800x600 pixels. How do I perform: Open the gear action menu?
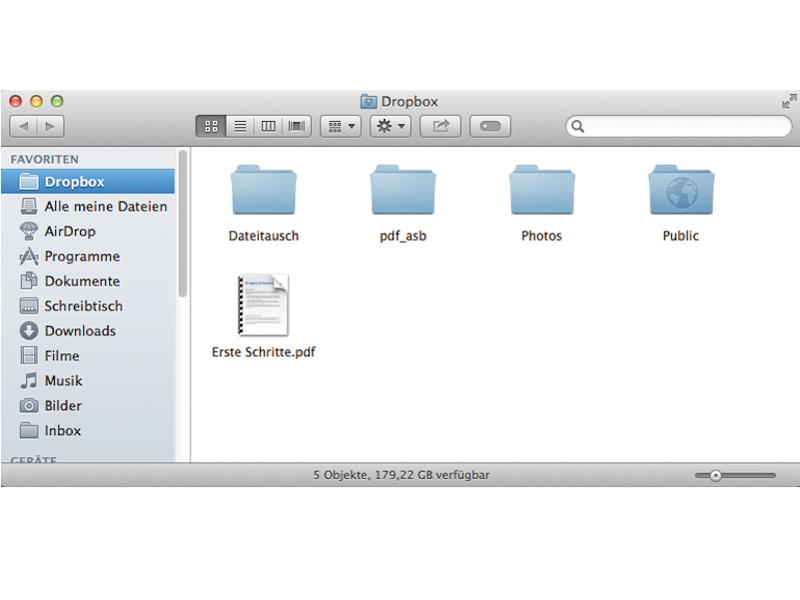pyautogui.click(x=390, y=126)
